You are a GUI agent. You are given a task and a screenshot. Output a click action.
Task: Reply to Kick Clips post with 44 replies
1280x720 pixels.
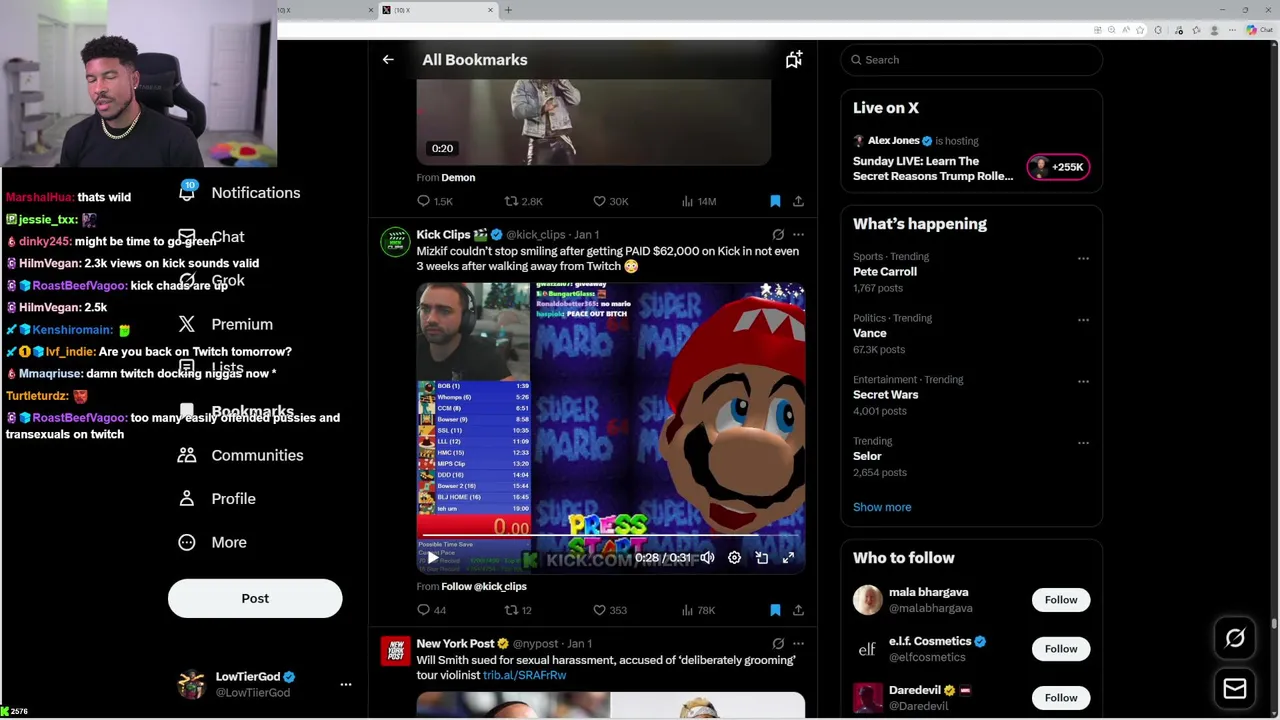point(432,610)
